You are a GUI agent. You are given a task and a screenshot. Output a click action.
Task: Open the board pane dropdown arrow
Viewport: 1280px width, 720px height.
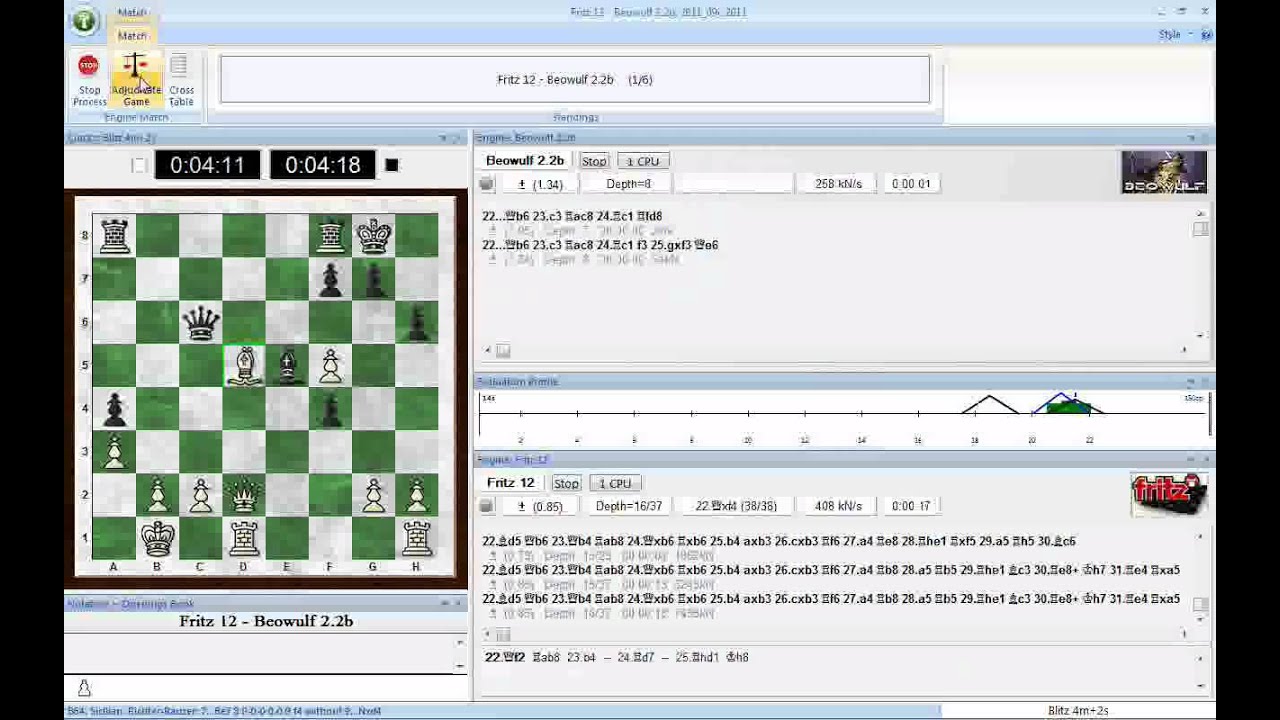click(x=443, y=138)
